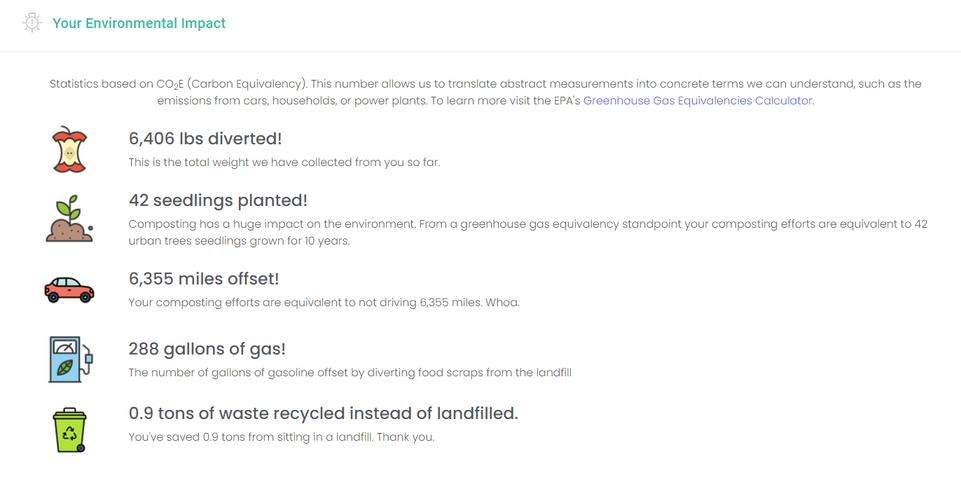Screen dimensions: 961x480
Task: Click the gas pump icon
Action: pyautogui.click(x=69, y=359)
